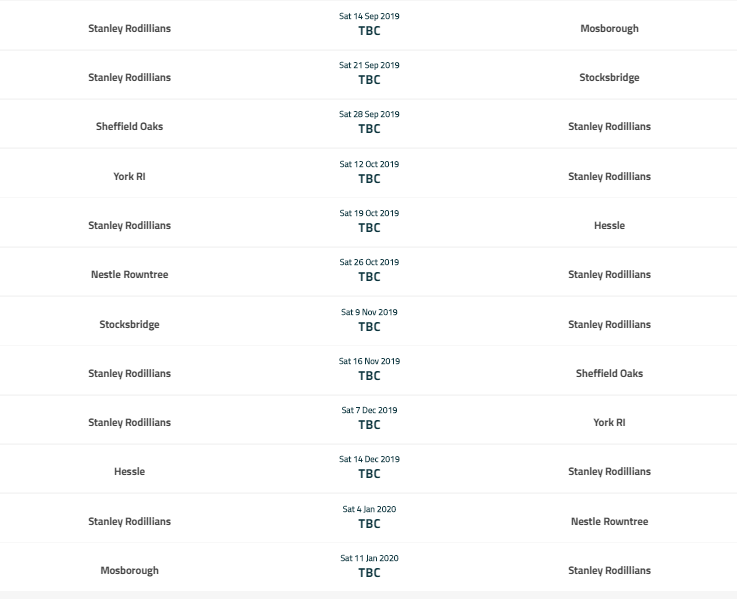
Task: Click Sheffield Oaks home team on 28 Sep
Action: pyautogui.click(x=129, y=126)
